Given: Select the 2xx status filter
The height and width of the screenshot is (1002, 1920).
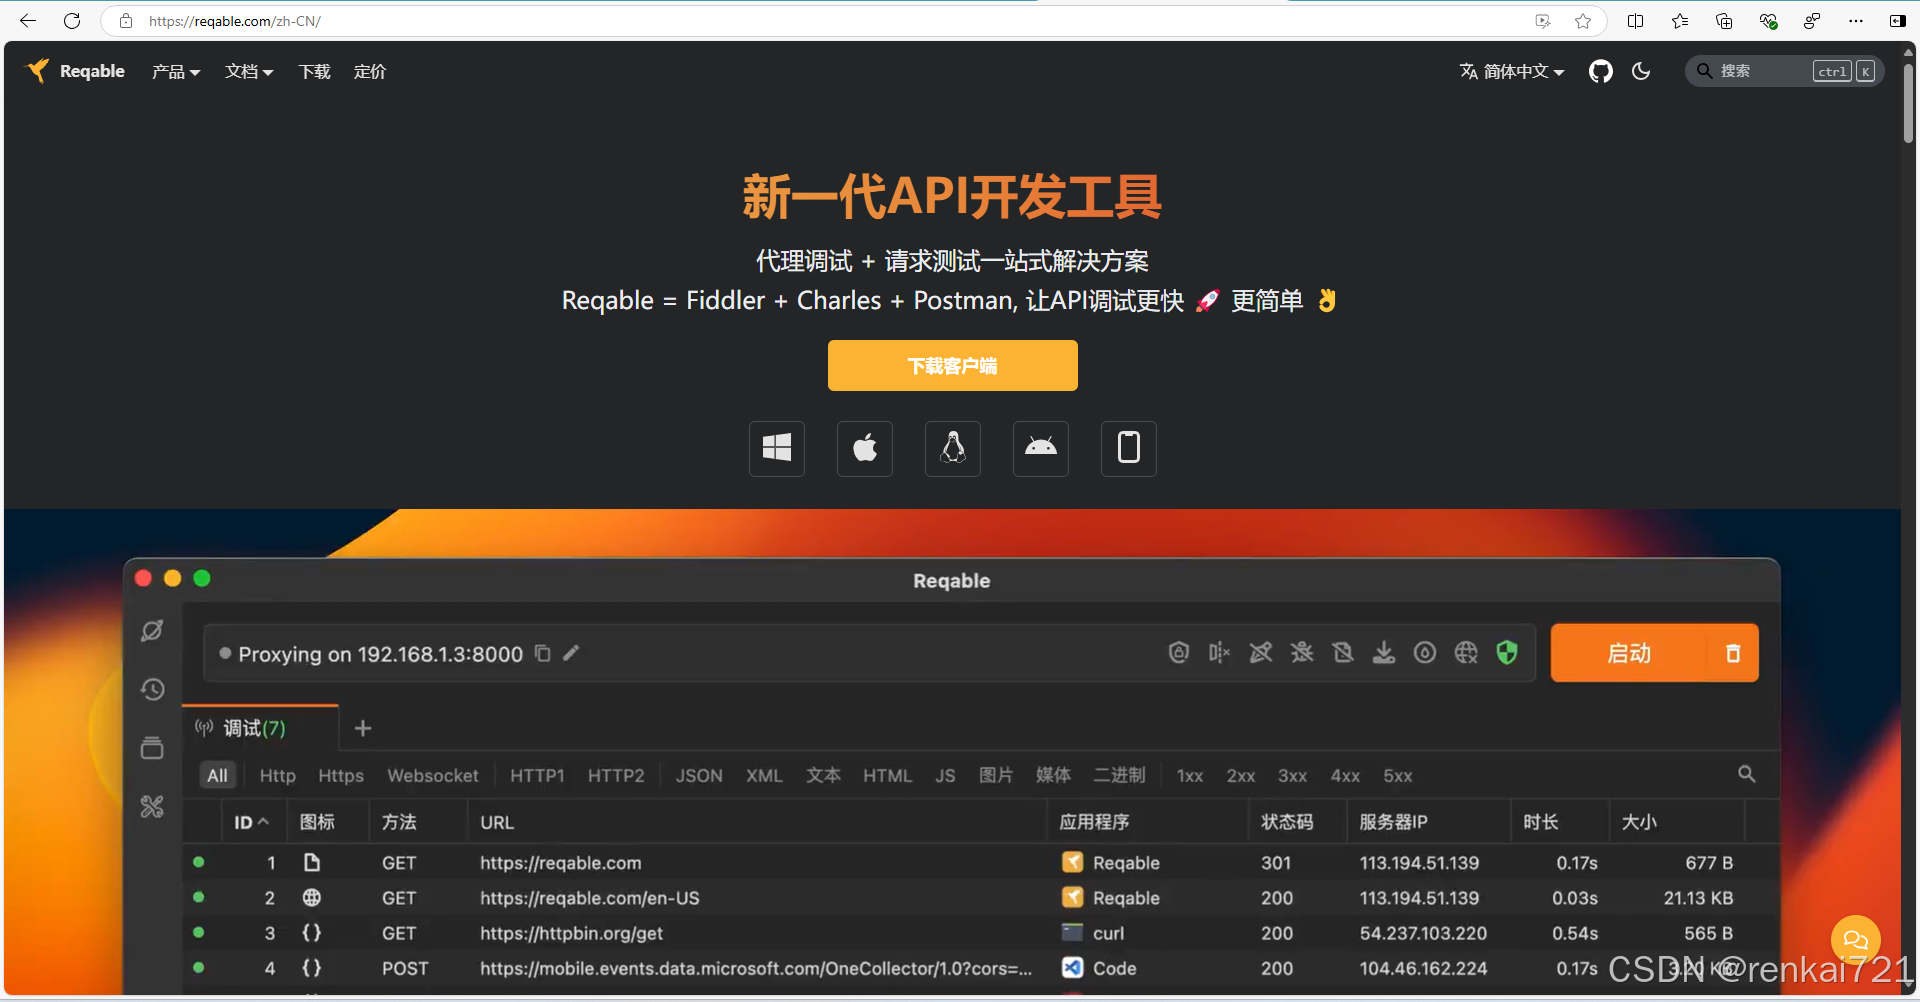Looking at the screenshot, I should click(x=1241, y=776).
